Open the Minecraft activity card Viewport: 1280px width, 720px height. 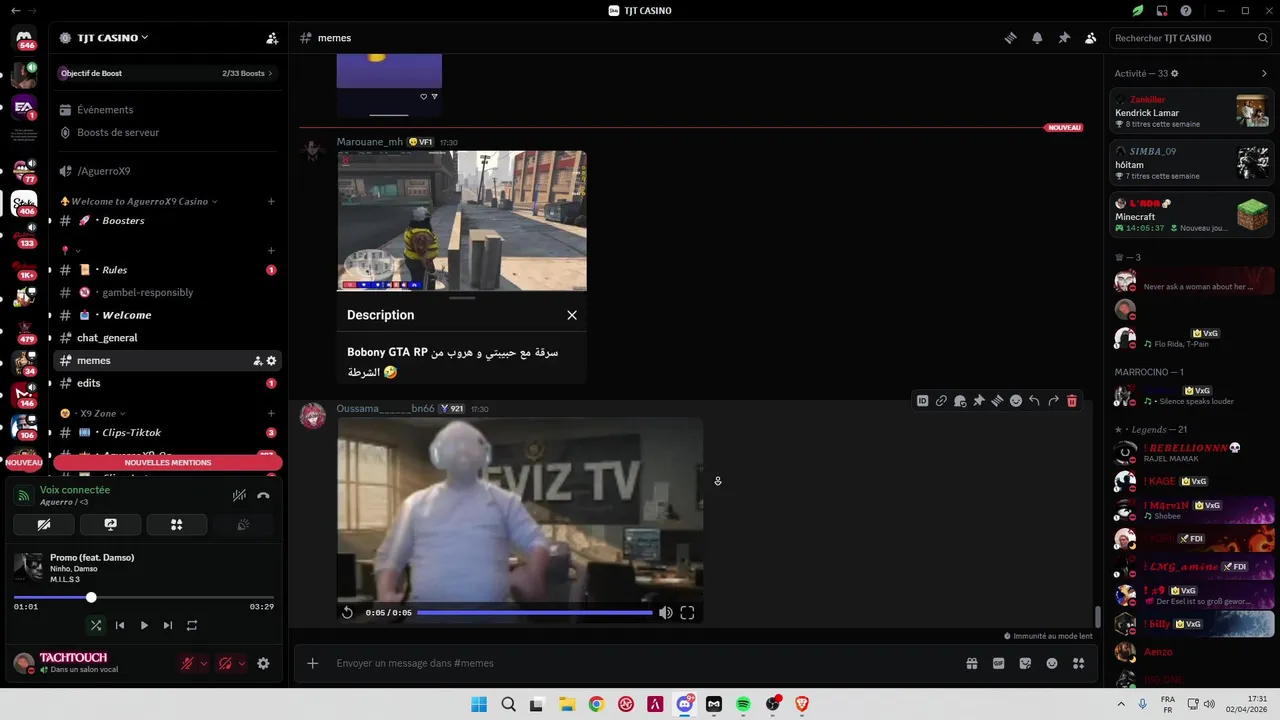[1192, 215]
